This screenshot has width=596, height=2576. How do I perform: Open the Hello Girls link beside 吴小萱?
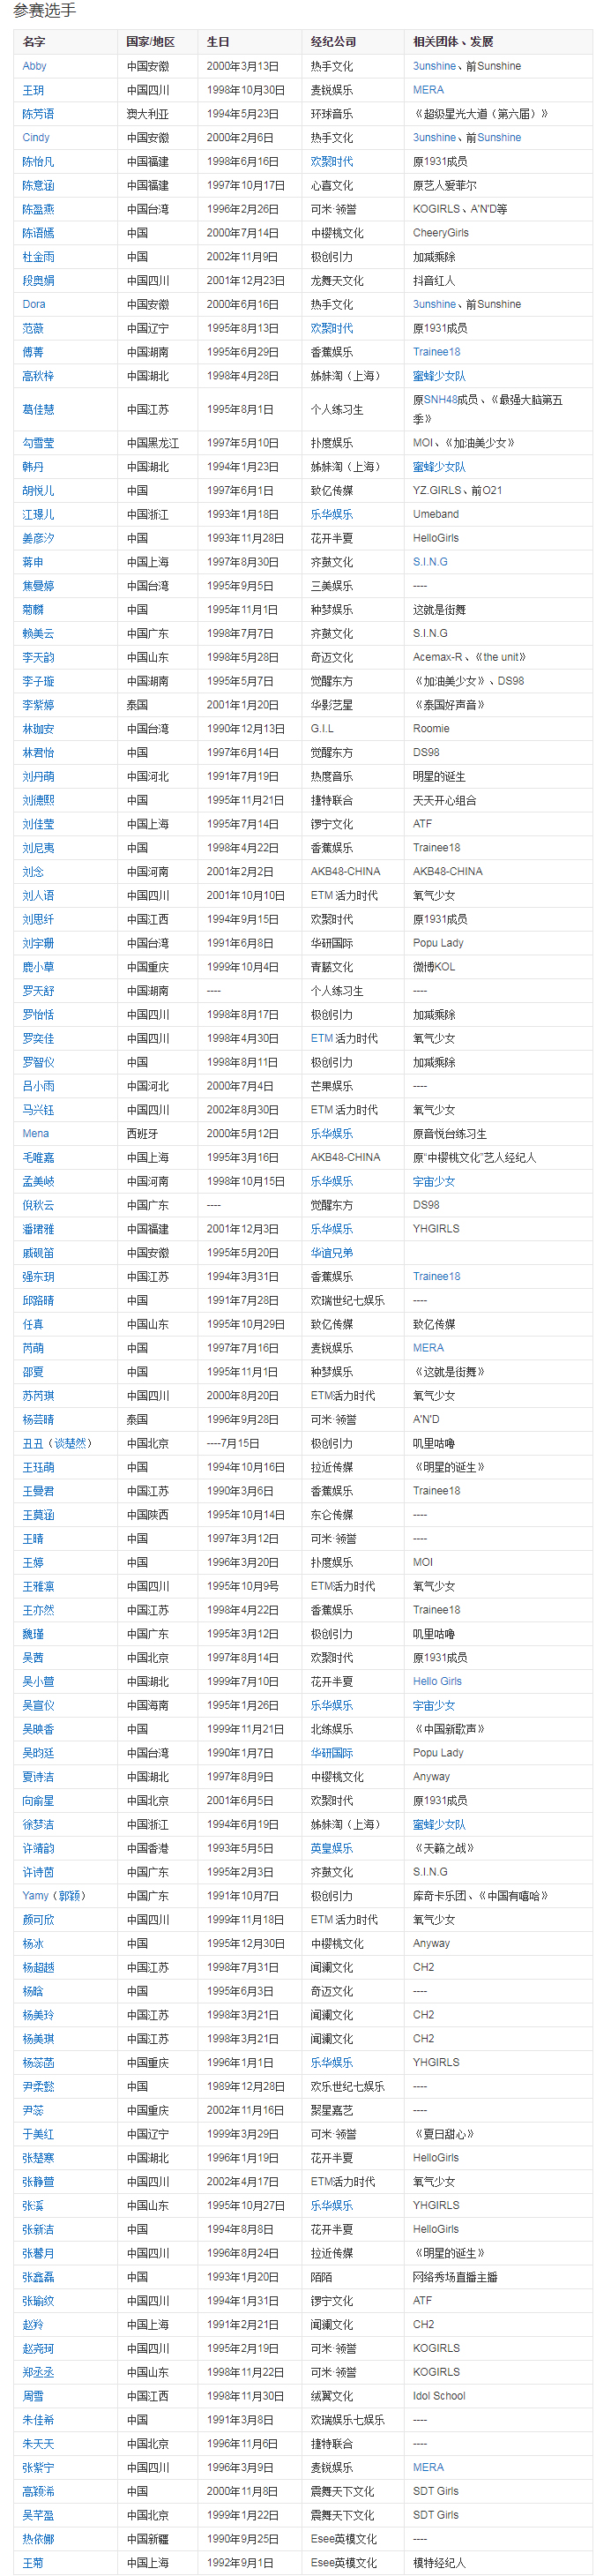pos(437,1681)
